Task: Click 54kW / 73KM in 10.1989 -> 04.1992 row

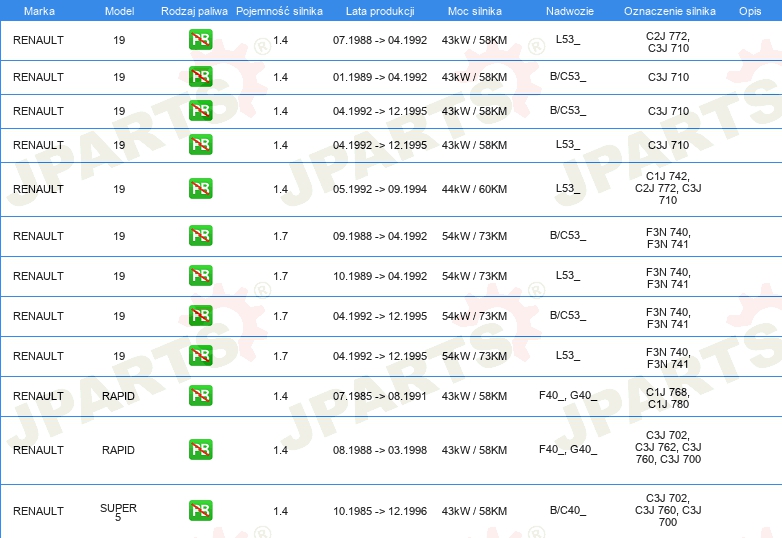Action: pyautogui.click(x=474, y=276)
